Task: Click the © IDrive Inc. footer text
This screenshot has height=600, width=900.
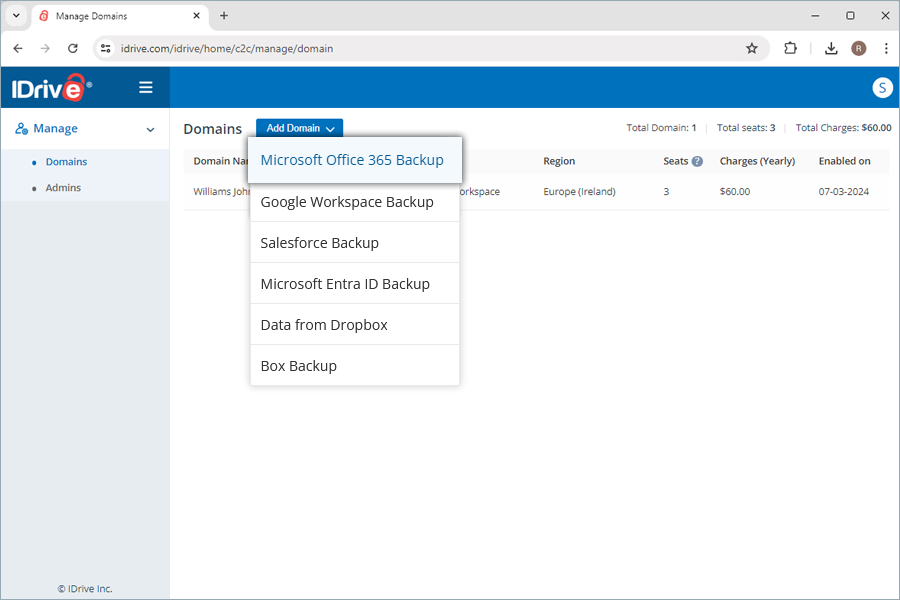Action: pos(85,589)
